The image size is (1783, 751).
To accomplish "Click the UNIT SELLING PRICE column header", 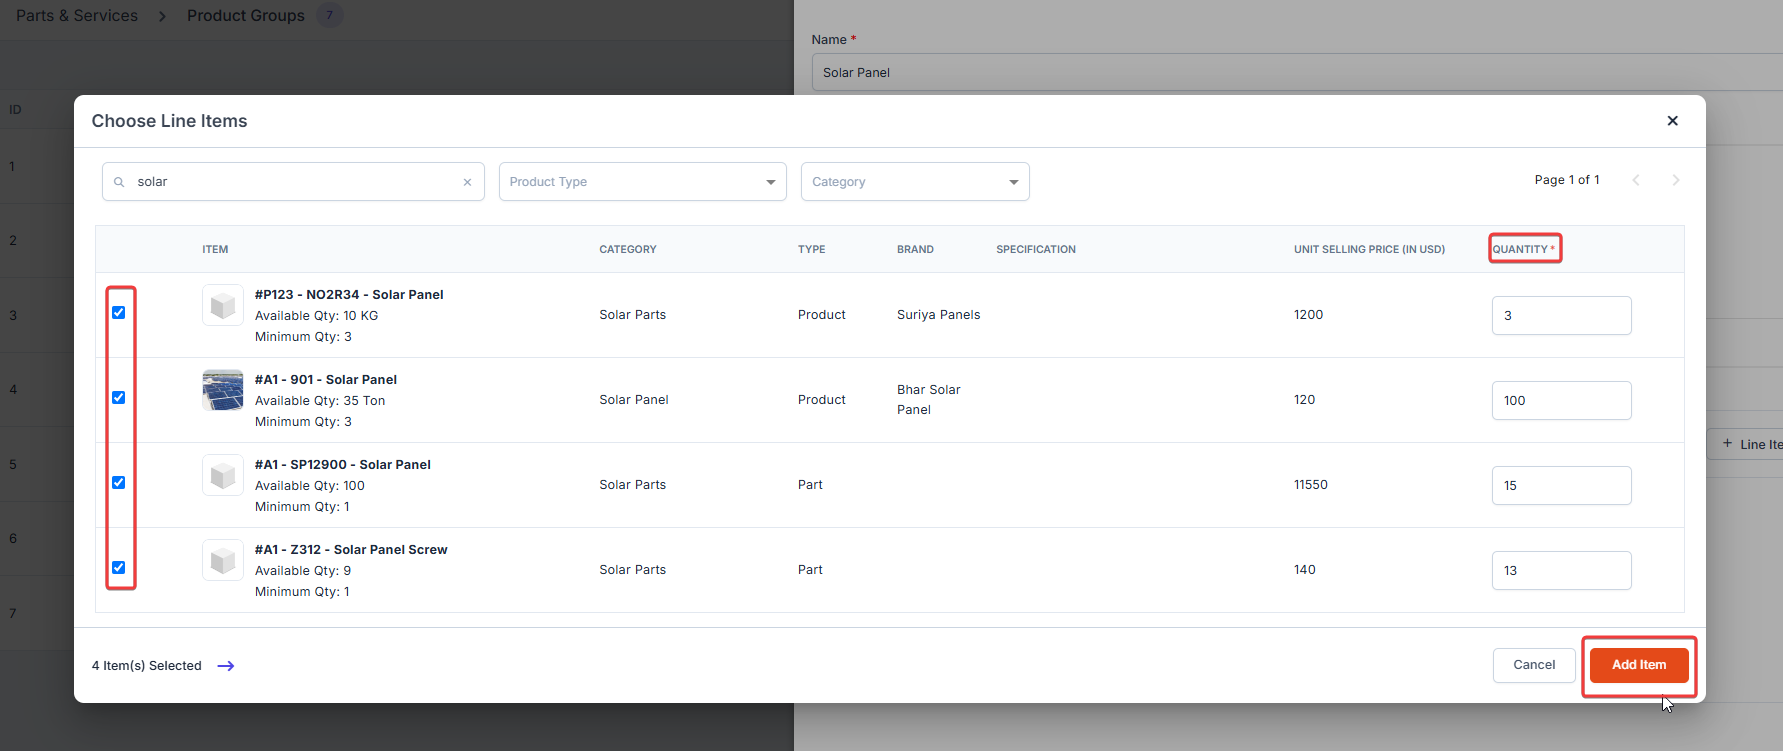I will [x=1369, y=249].
